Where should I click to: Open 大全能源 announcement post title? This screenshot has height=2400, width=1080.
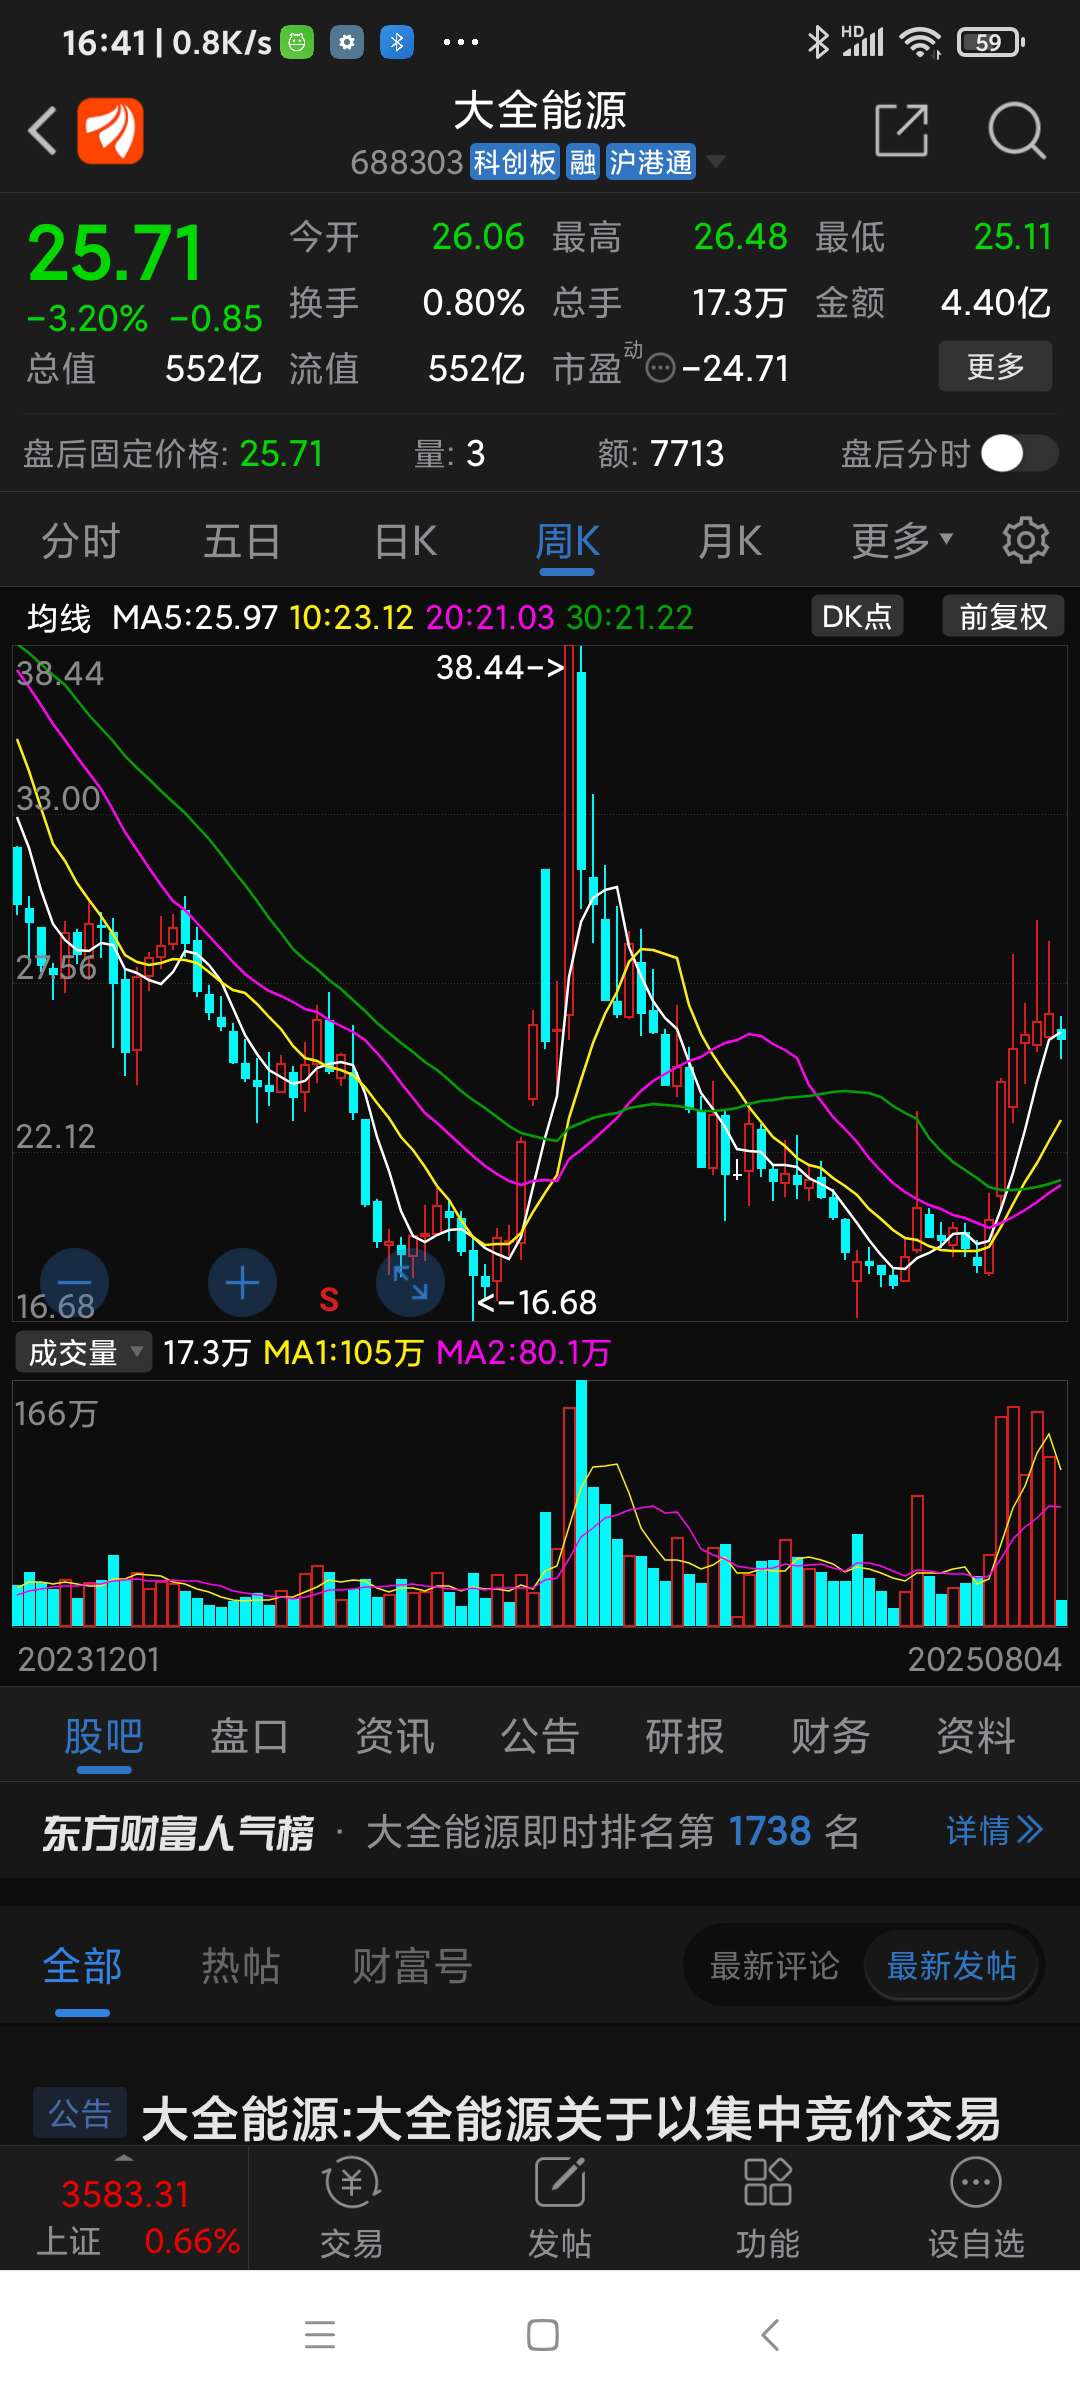[x=571, y=2117]
